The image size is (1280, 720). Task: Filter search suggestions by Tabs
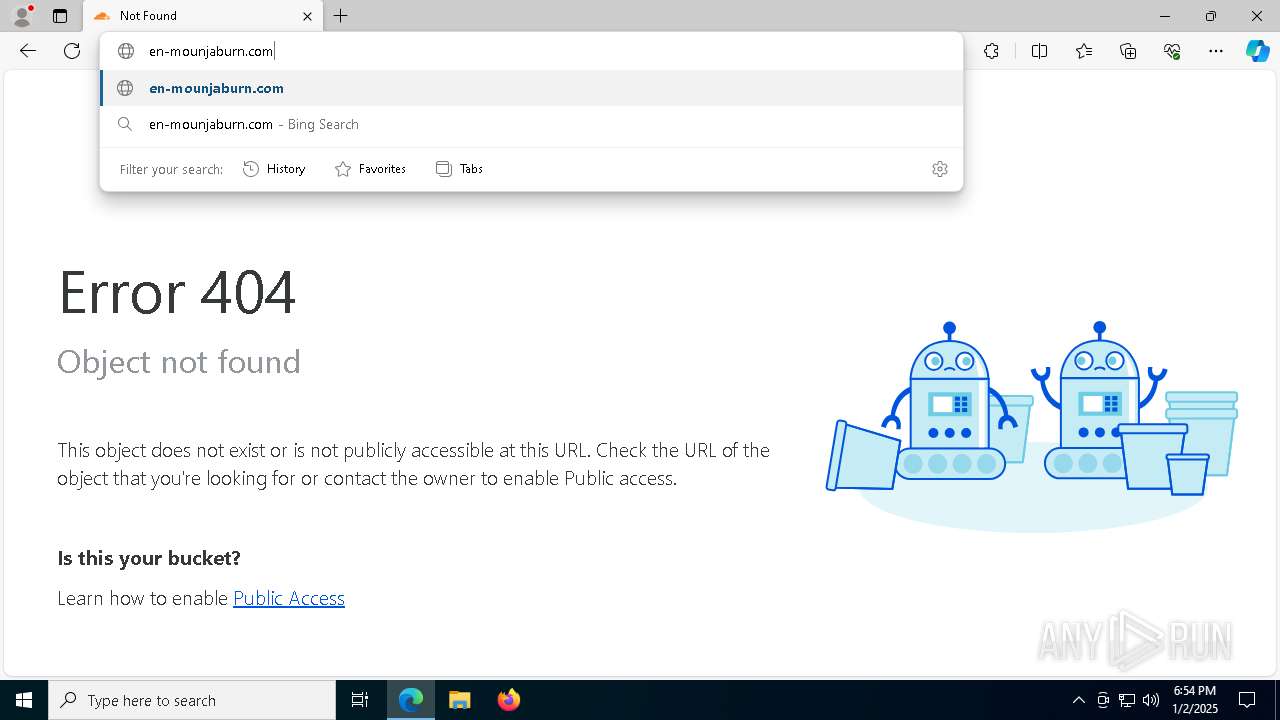pos(460,169)
